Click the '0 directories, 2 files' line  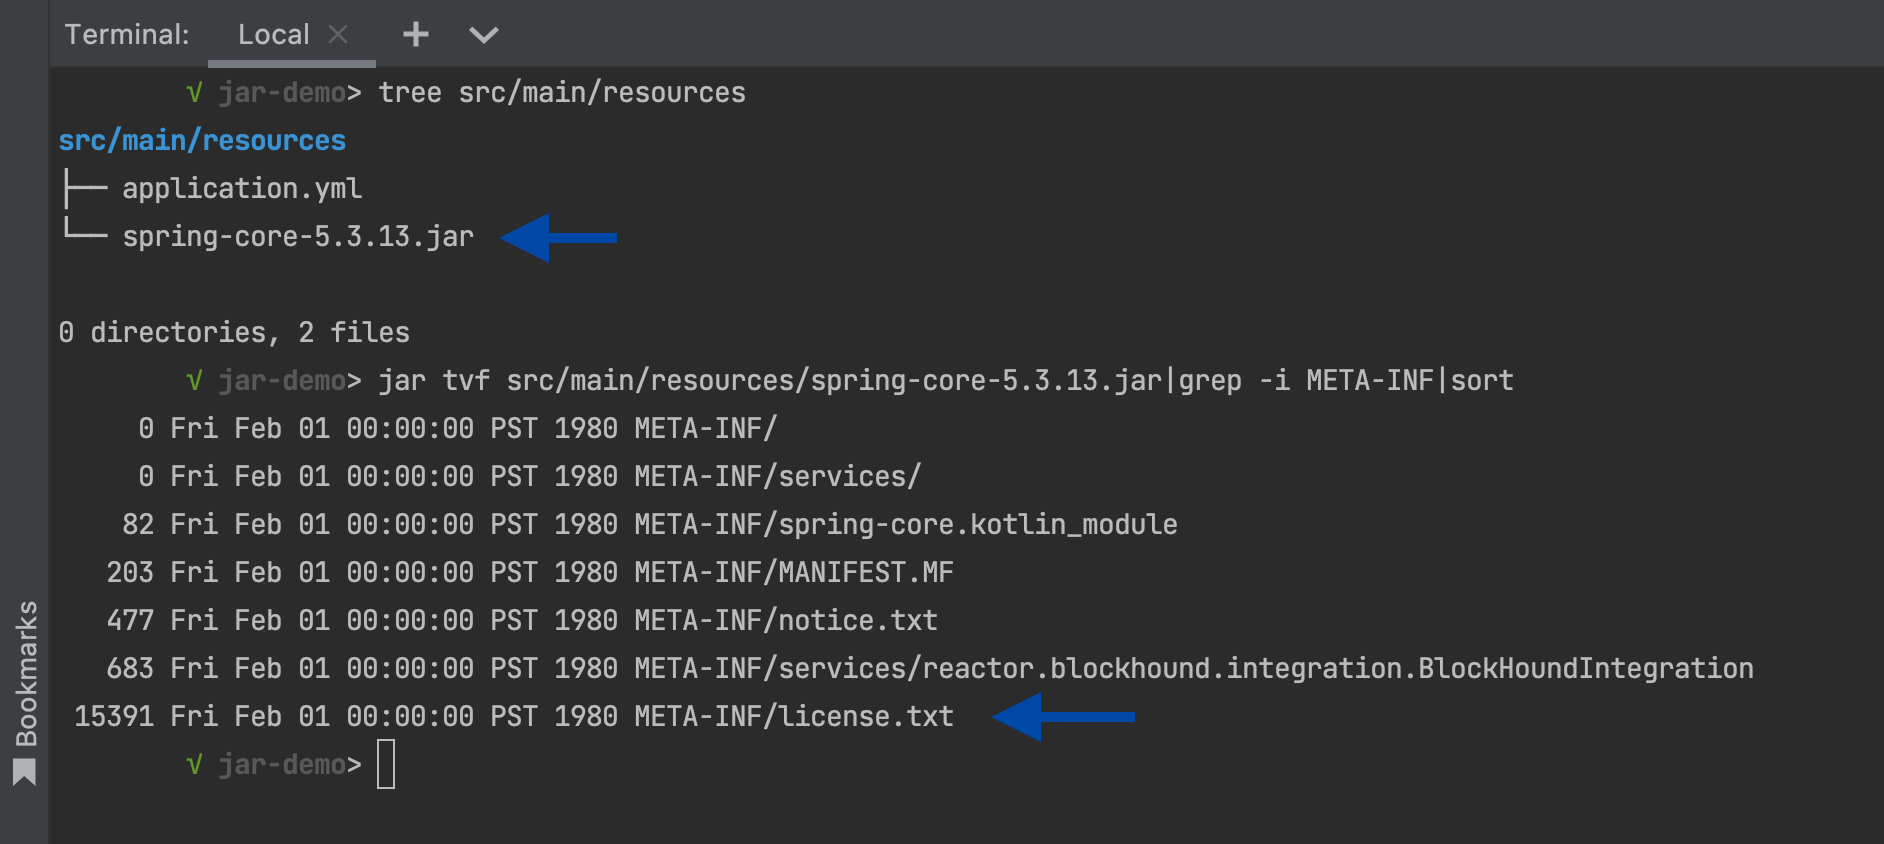click(234, 332)
